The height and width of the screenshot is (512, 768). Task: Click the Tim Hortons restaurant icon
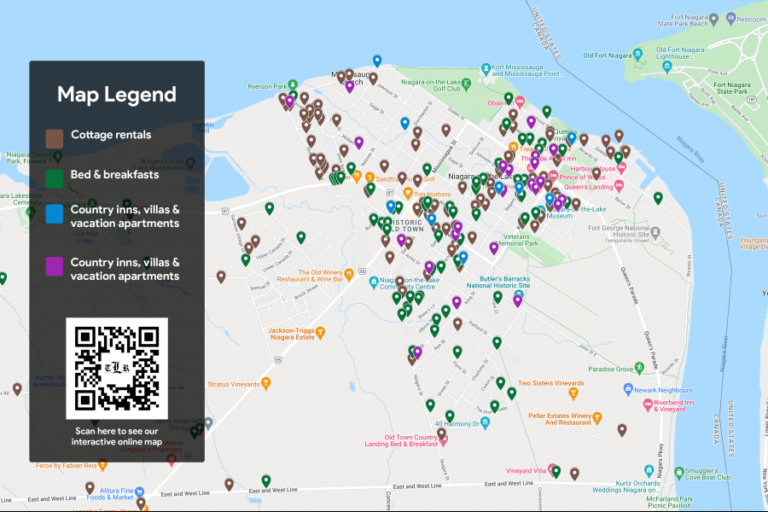pos(408,193)
